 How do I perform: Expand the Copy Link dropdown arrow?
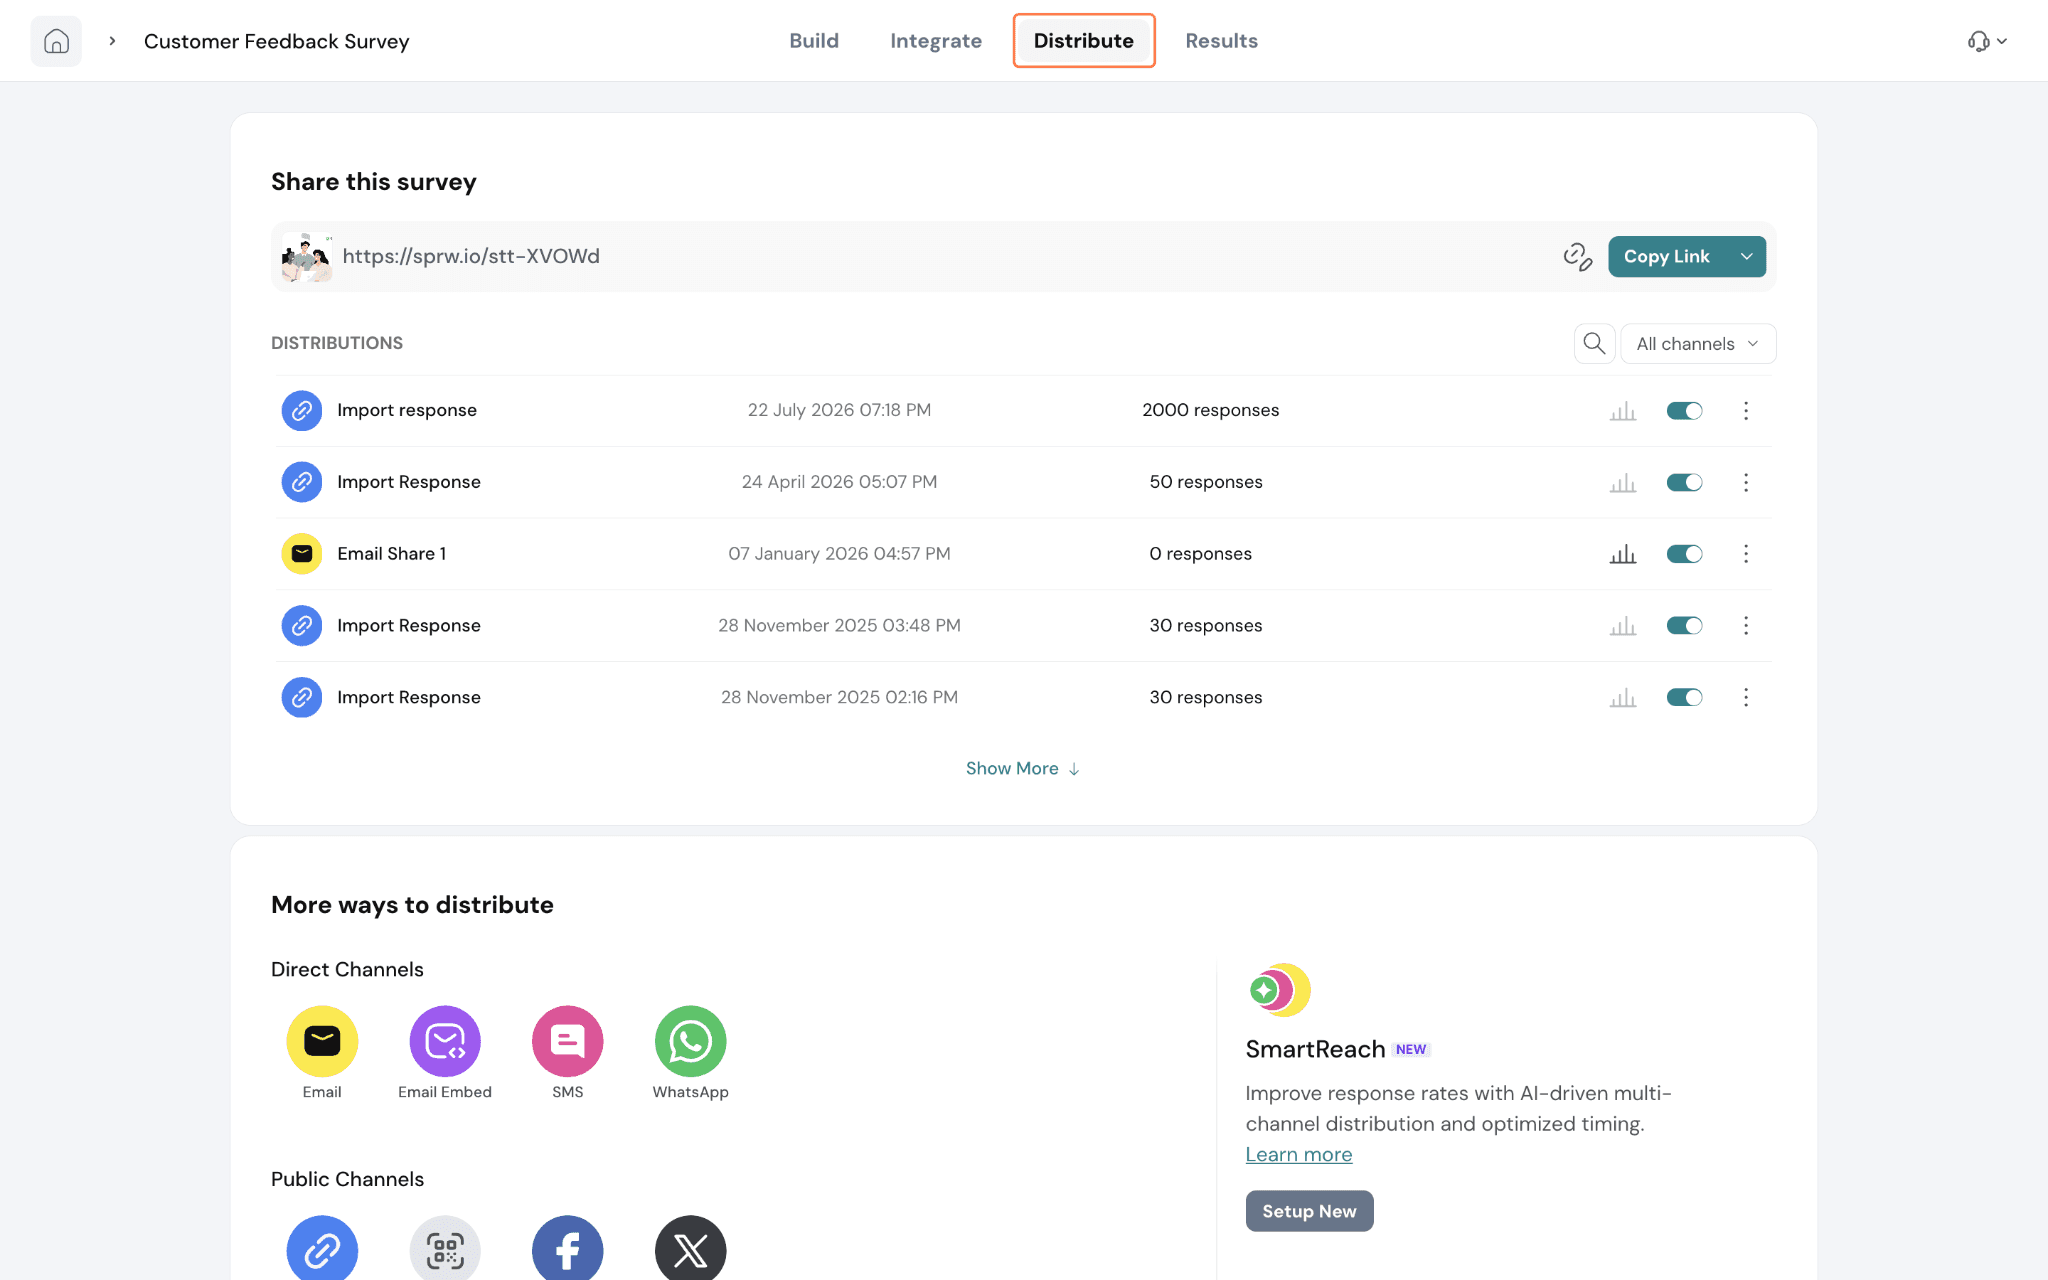click(x=1746, y=257)
